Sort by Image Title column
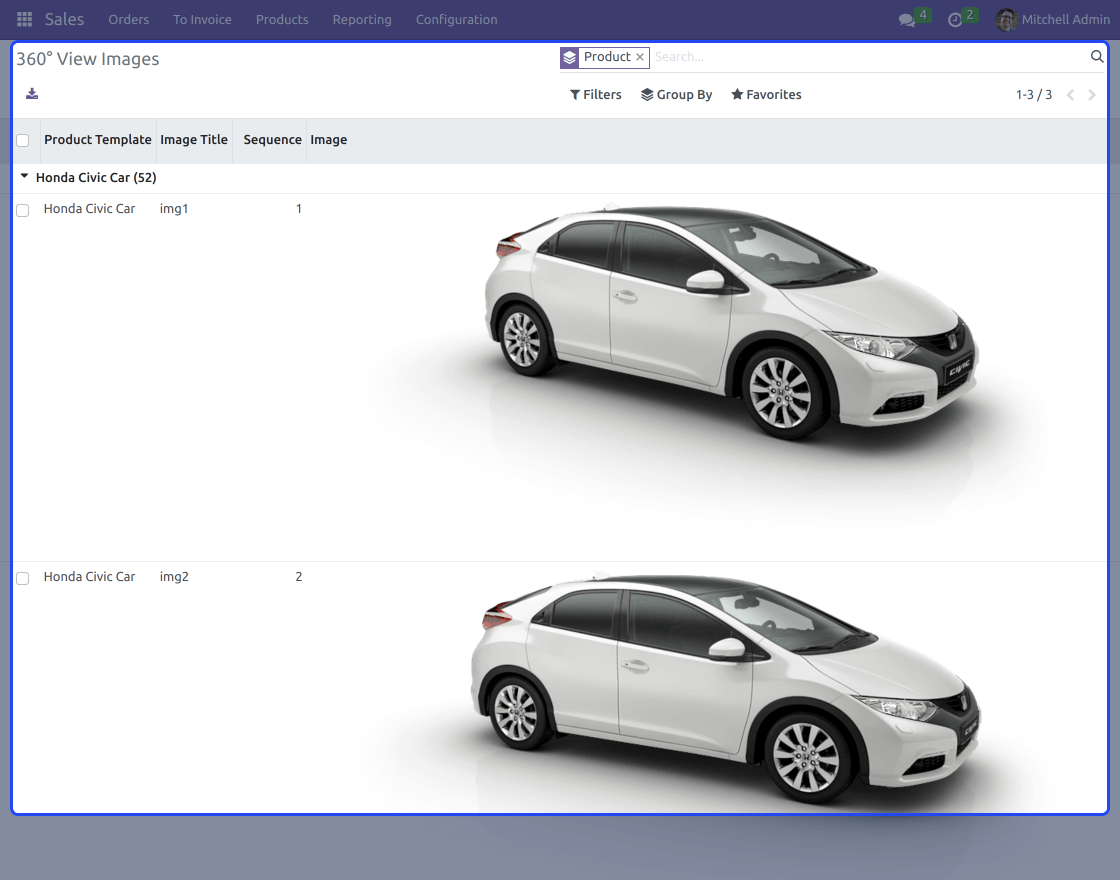The image size is (1120, 880). tap(194, 140)
